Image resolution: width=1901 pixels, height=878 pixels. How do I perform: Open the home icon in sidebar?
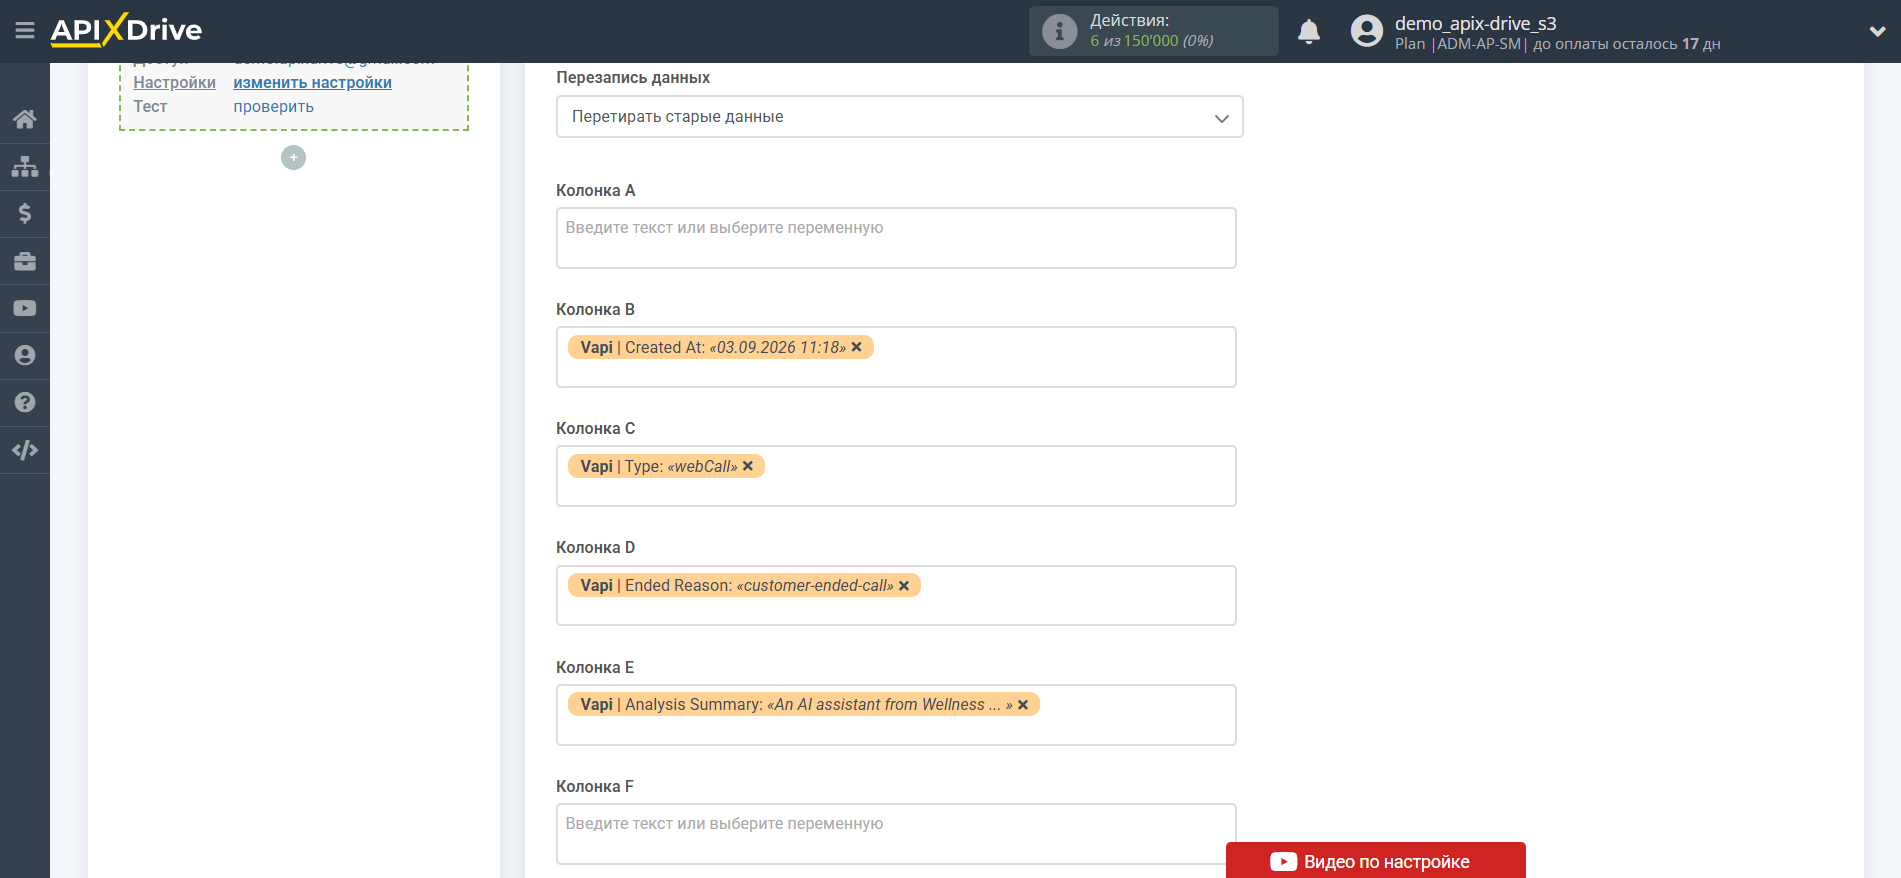[25, 119]
